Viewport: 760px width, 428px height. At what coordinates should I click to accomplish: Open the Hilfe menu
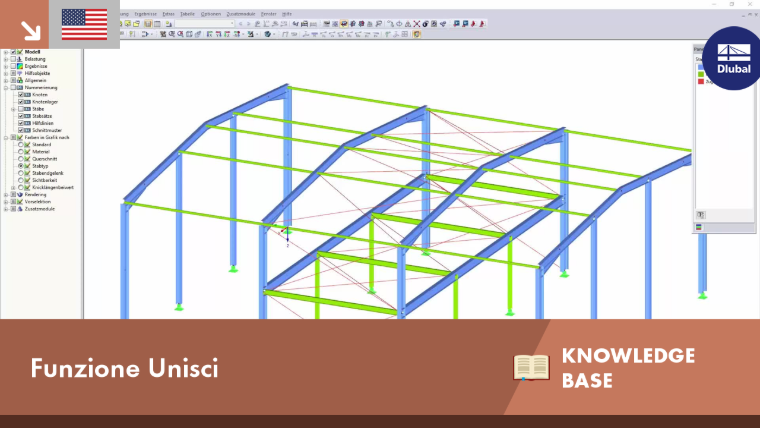point(287,14)
